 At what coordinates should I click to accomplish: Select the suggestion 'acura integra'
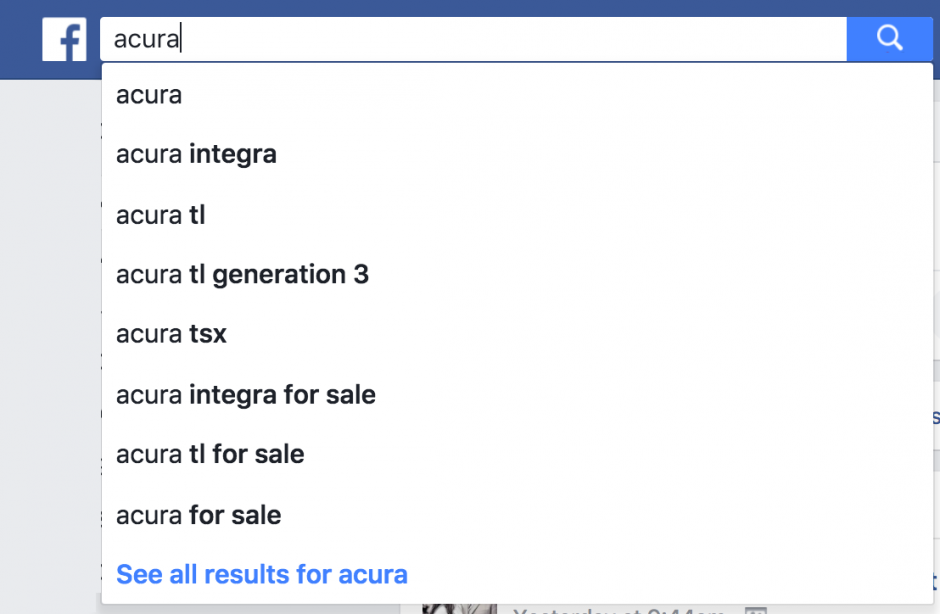click(x=196, y=154)
